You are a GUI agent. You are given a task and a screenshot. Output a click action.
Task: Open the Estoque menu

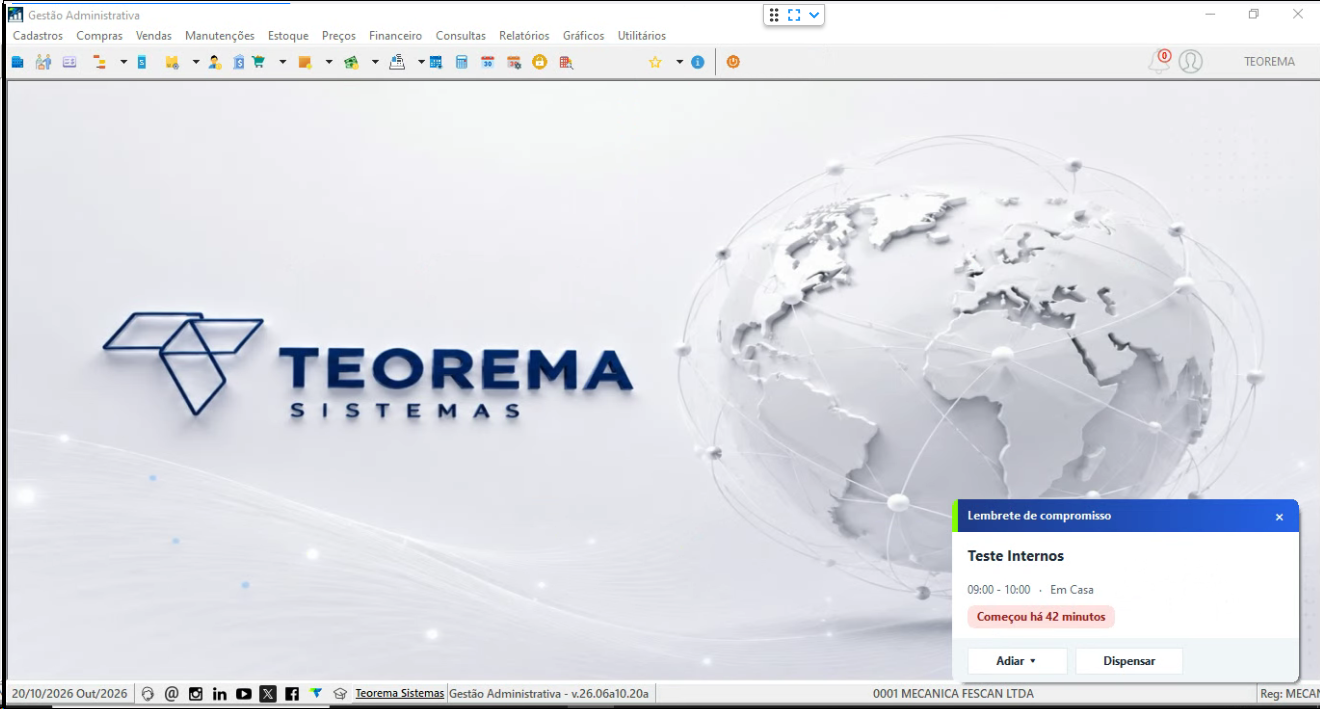[288, 36]
